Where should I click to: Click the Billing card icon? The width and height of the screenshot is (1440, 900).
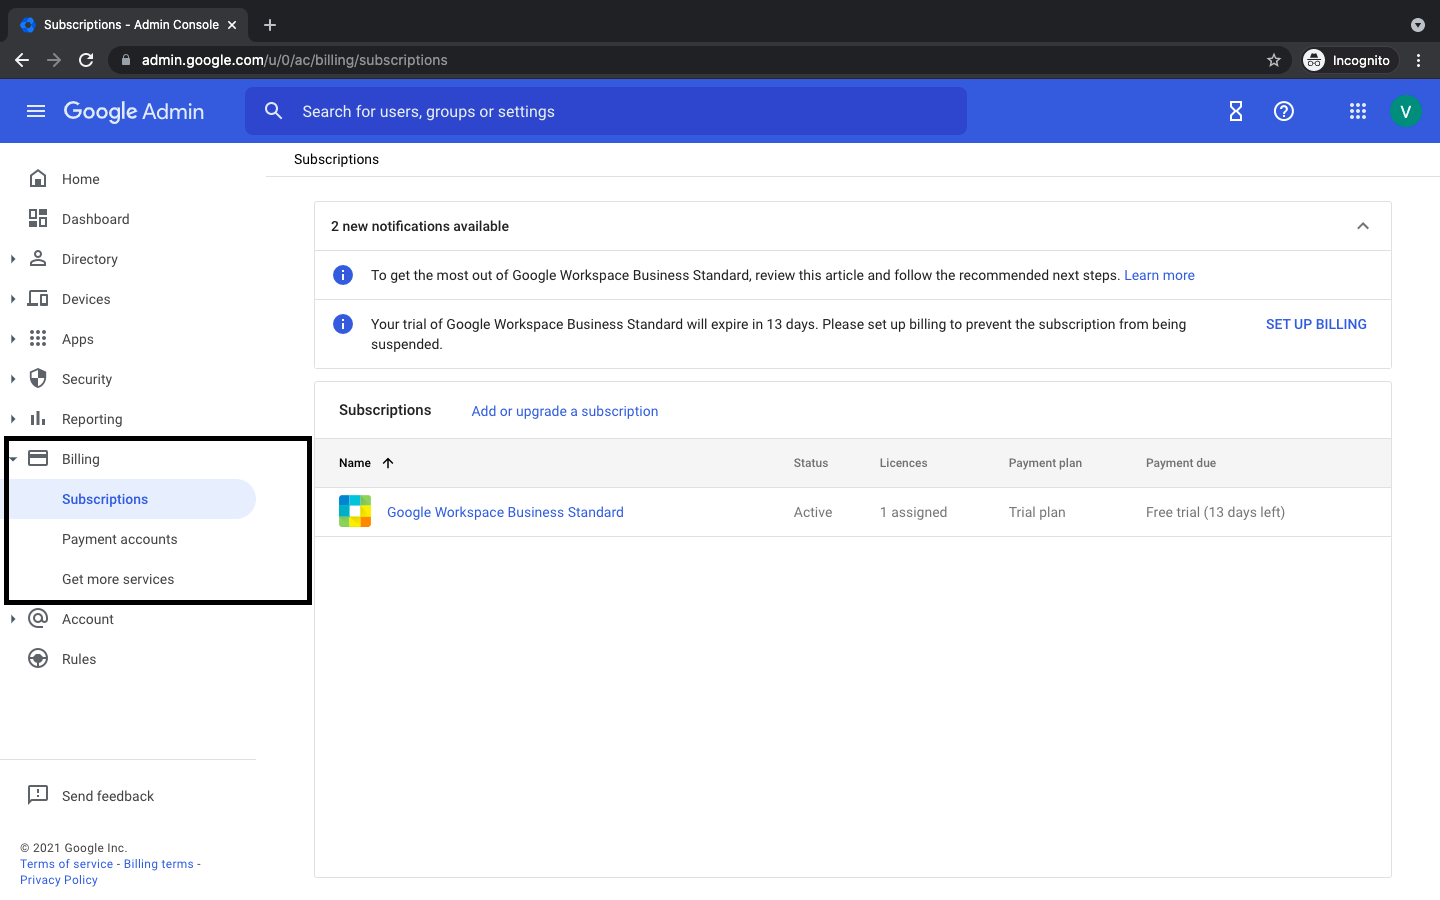point(38,458)
